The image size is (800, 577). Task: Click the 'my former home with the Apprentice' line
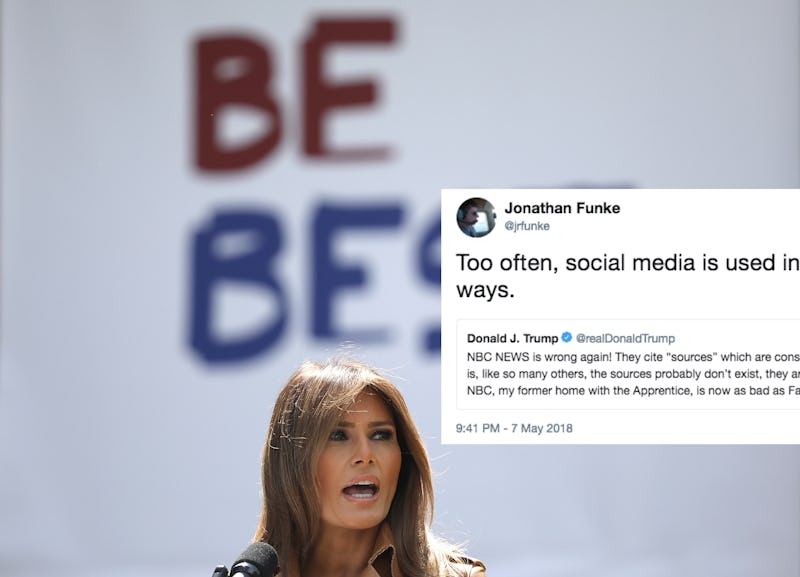point(633,391)
